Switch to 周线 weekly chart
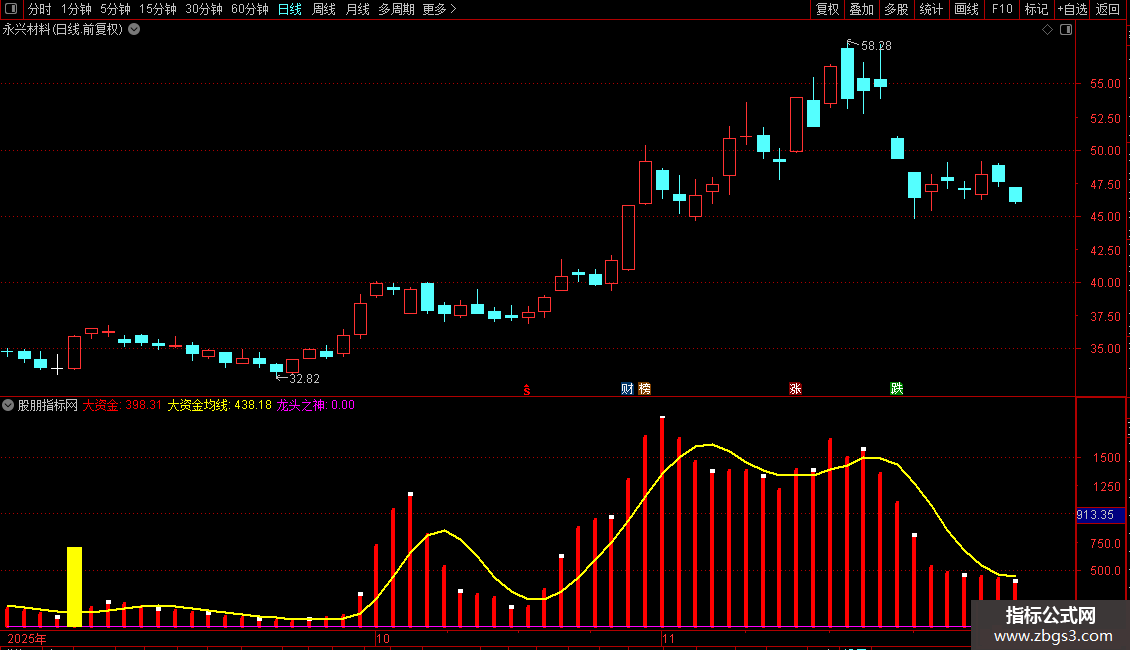 324,9
